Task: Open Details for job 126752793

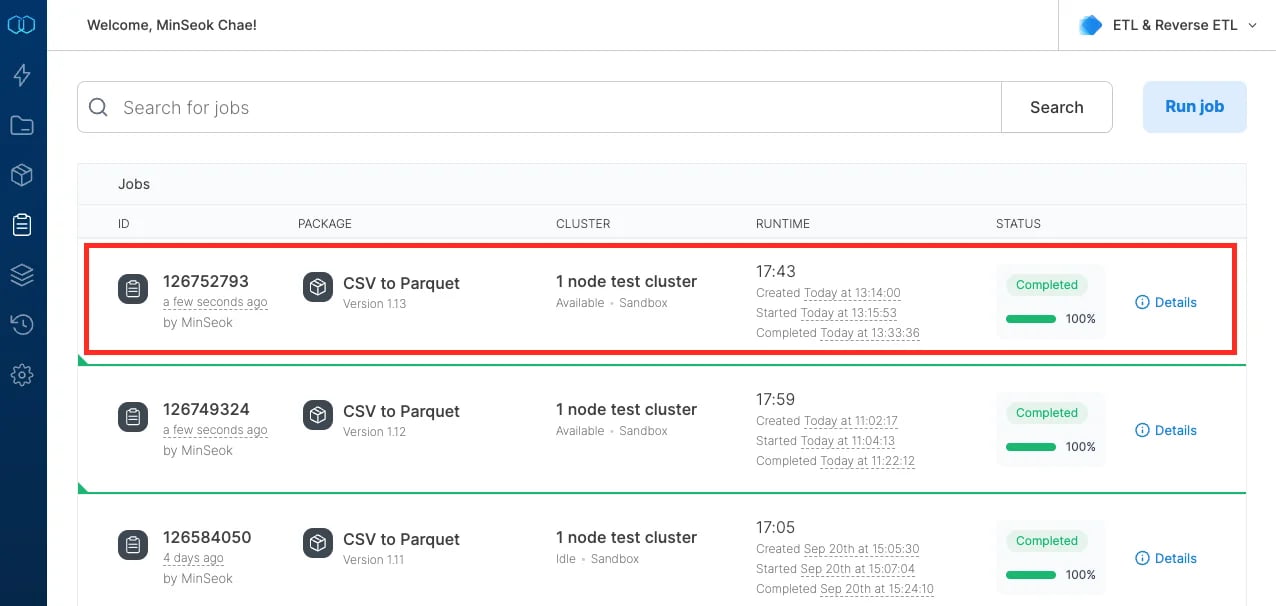Action: [1166, 302]
